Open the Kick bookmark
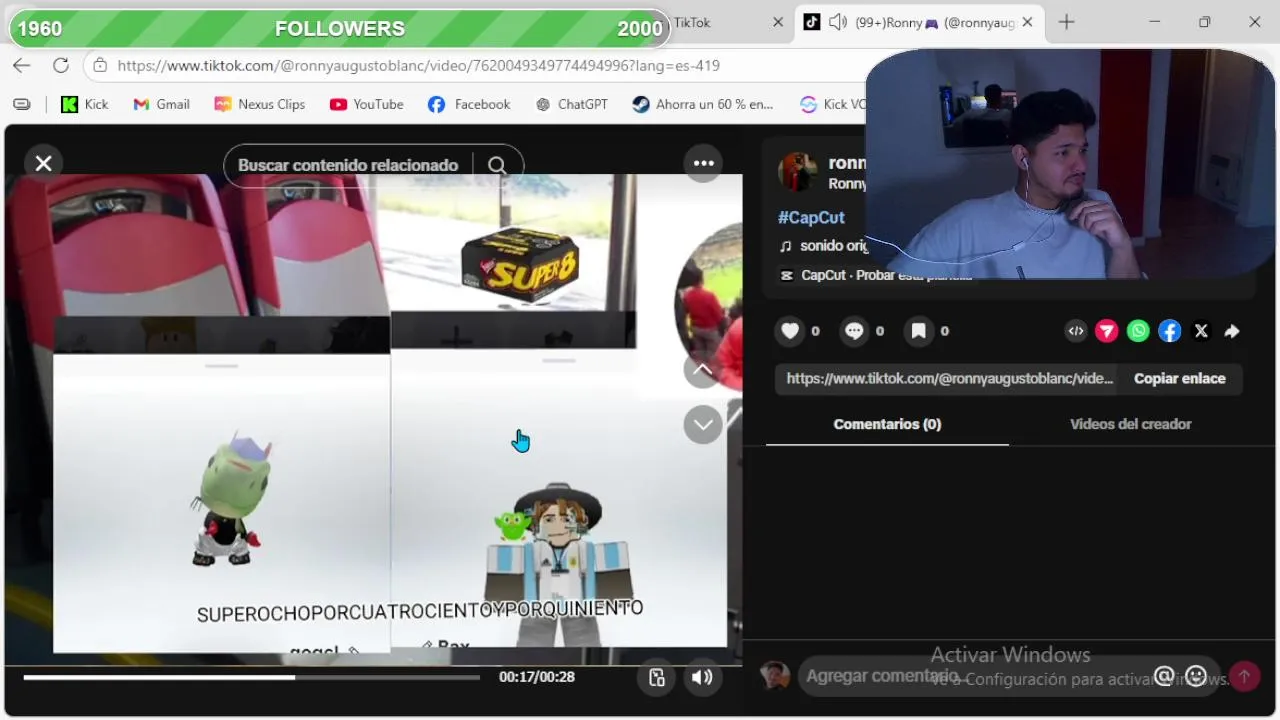 84,104
